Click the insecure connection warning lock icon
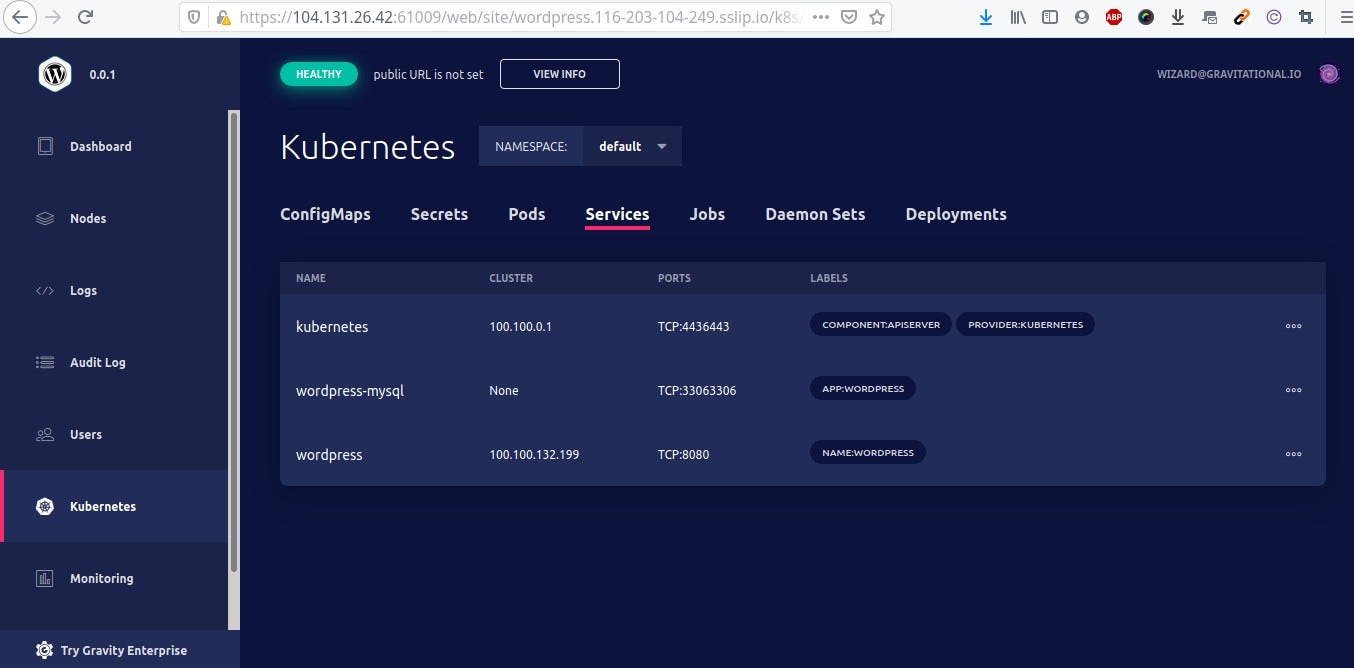 pyautogui.click(x=223, y=17)
